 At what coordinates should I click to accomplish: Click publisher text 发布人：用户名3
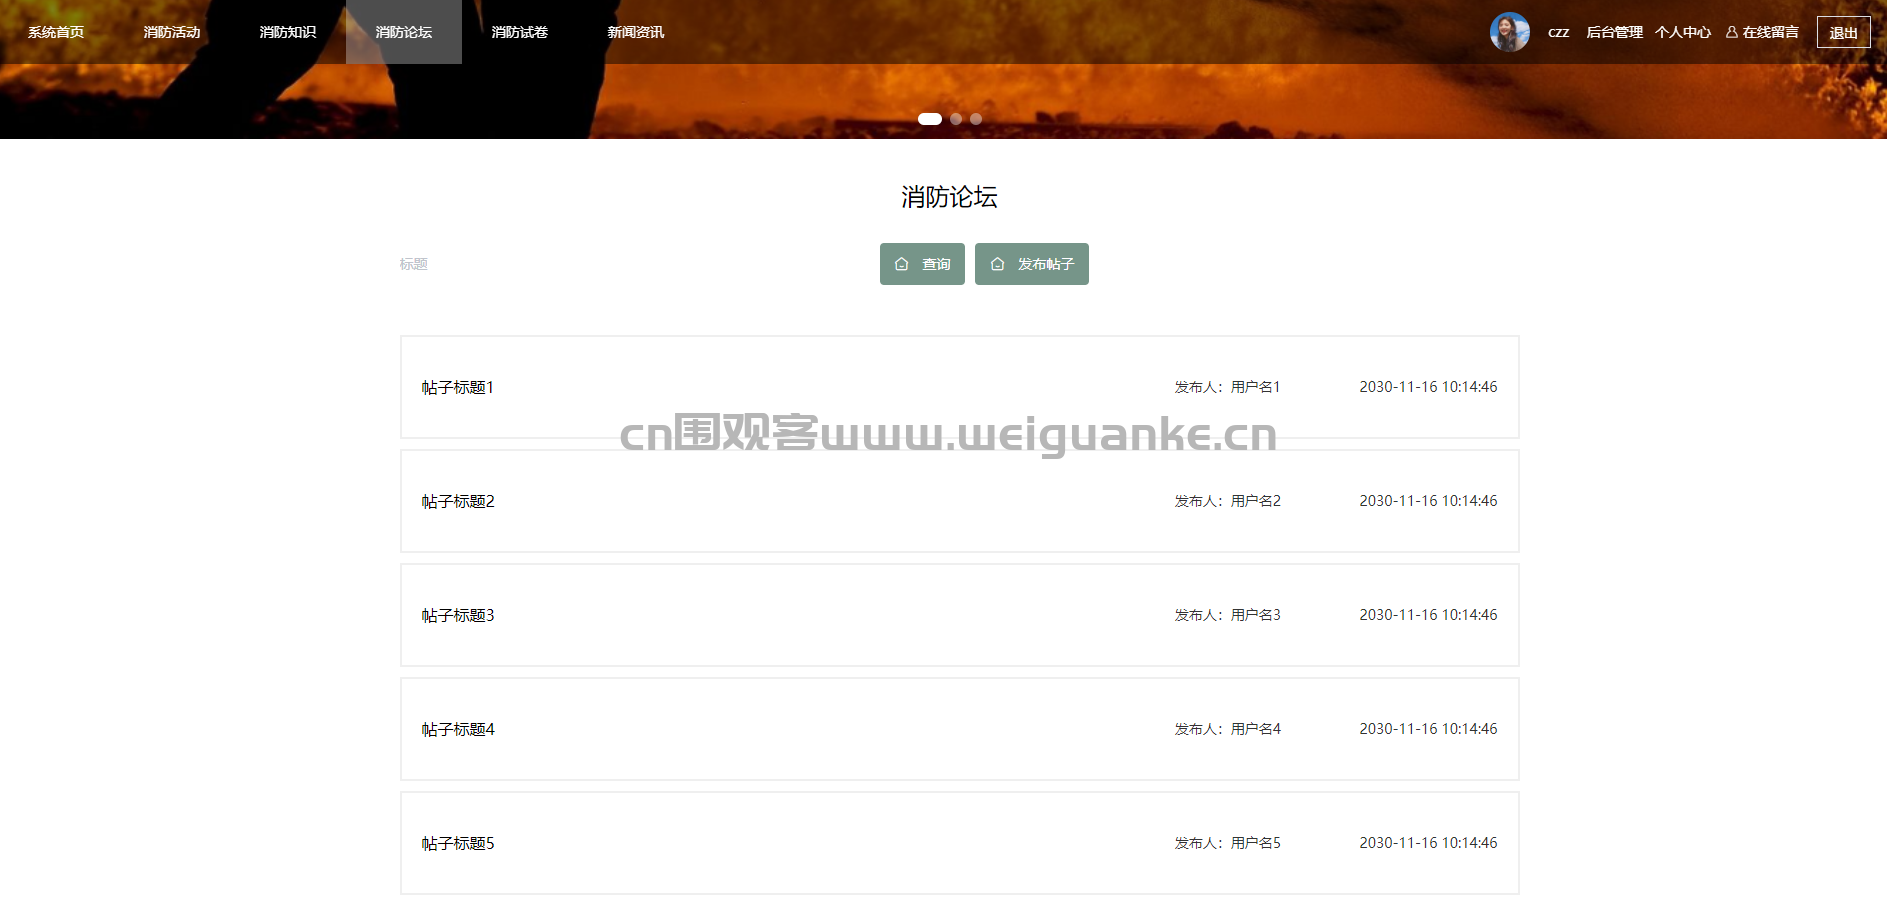[x=1227, y=615]
